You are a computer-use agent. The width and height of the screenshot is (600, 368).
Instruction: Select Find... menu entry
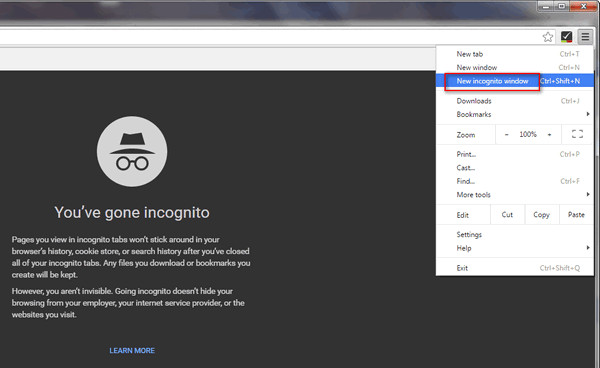coord(515,181)
